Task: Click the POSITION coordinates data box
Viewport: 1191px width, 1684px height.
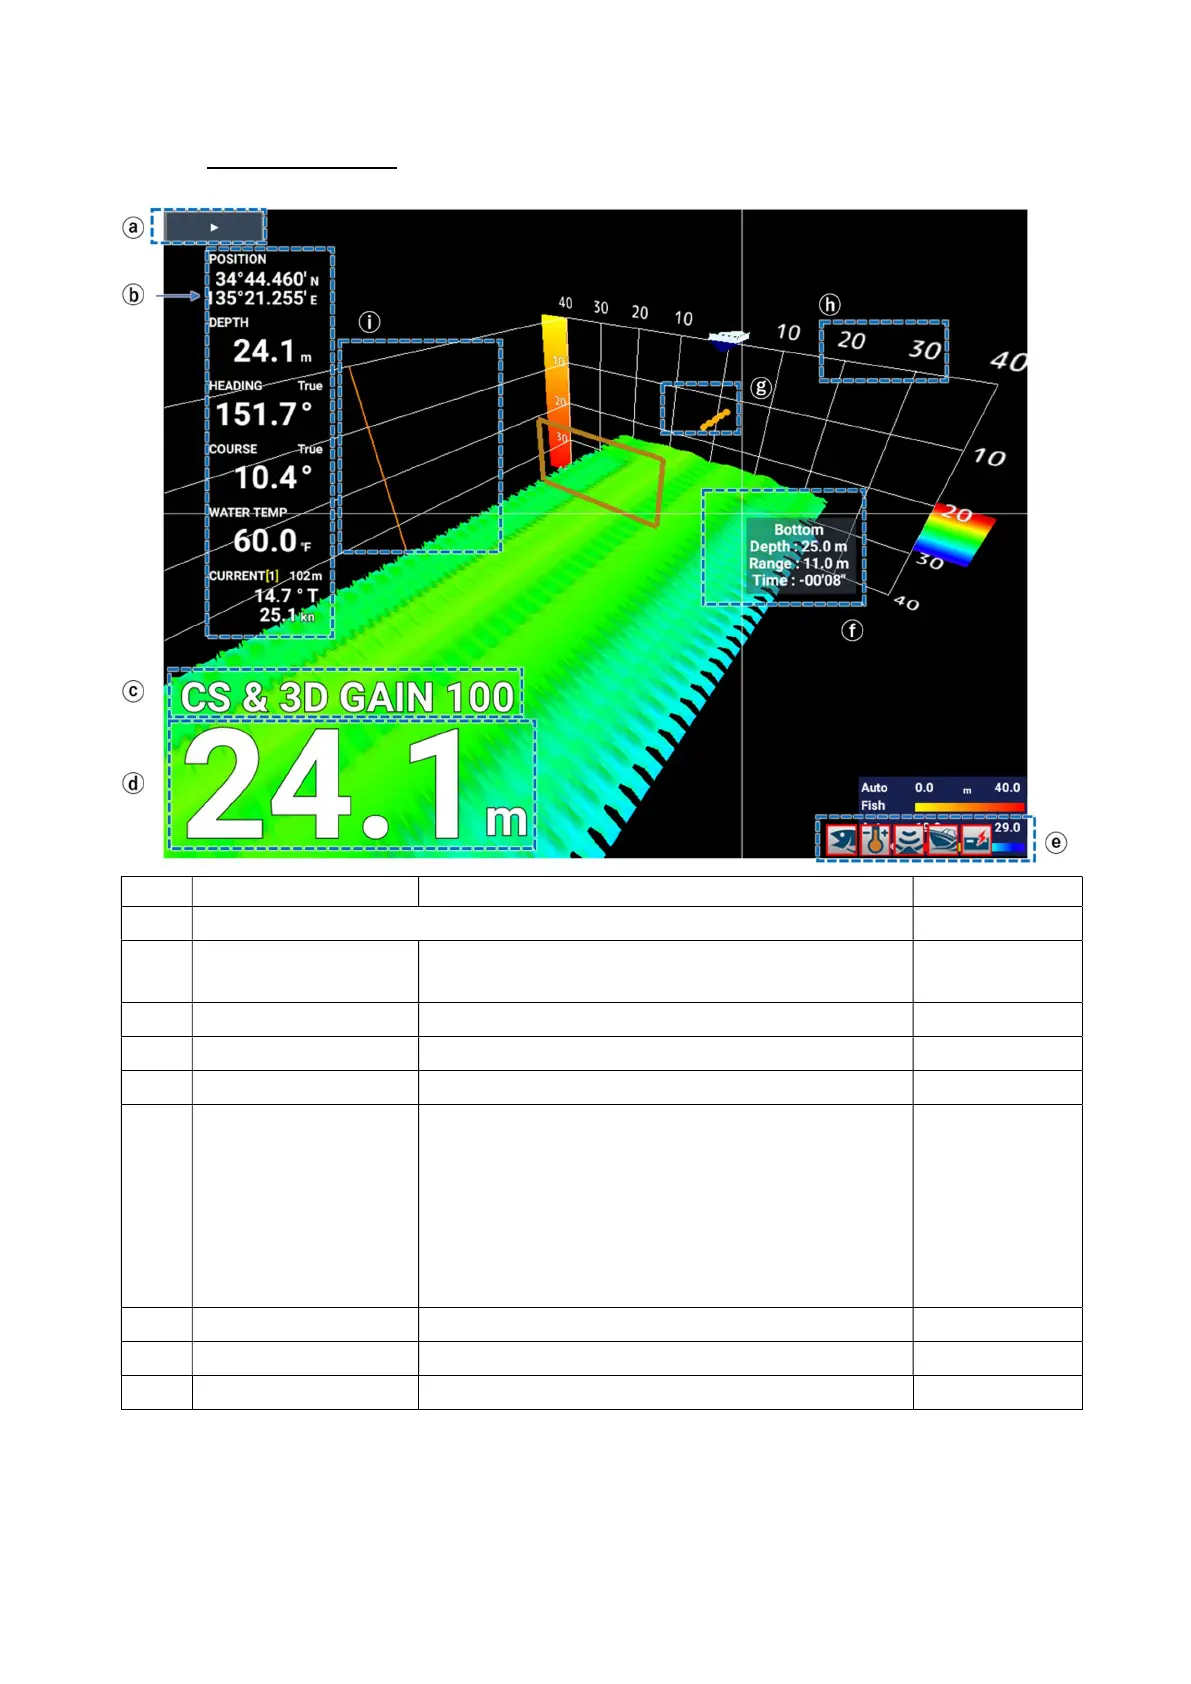Action: (265, 281)
